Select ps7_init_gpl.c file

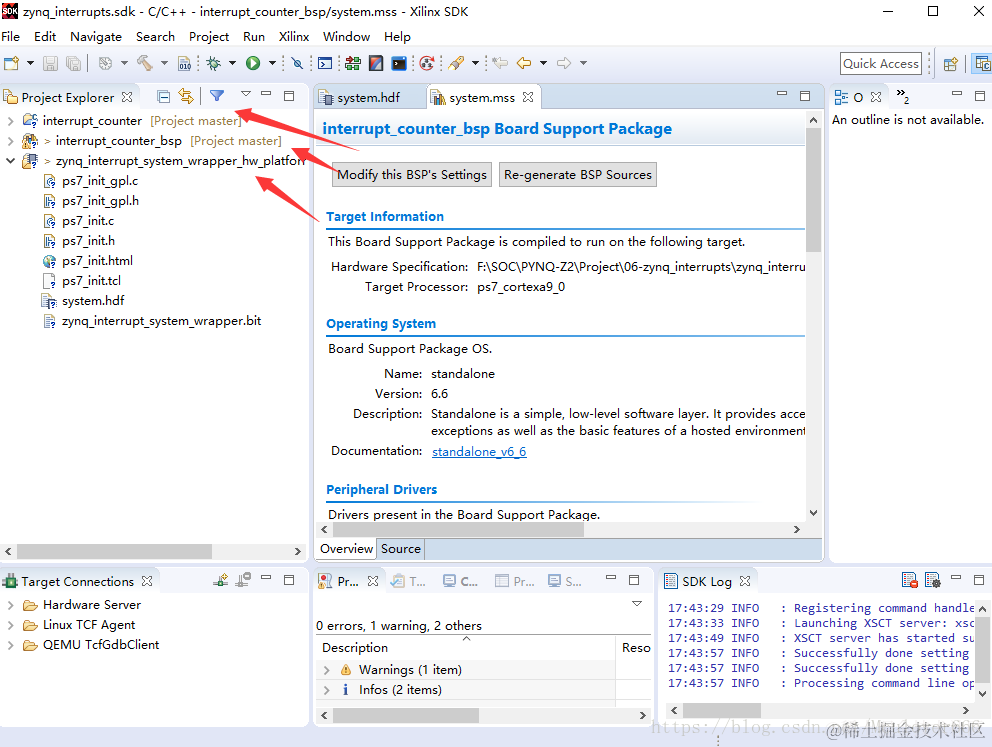click(100, 181)
